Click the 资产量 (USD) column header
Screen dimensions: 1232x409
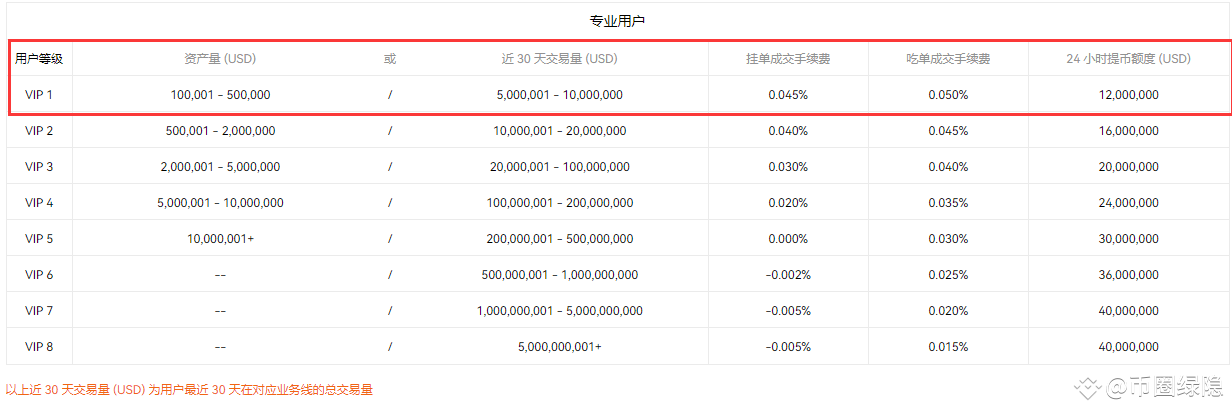coord(220,59)
